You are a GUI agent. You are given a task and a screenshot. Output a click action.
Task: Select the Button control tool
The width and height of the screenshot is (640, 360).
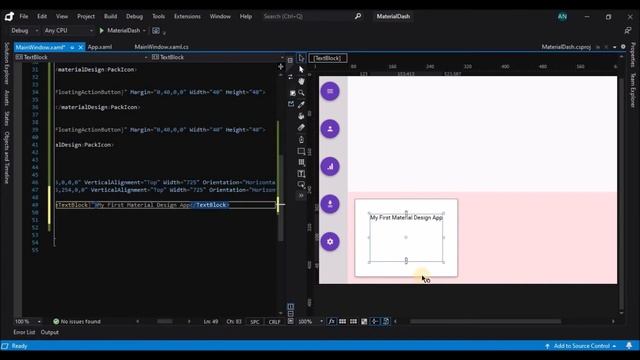pos(301,185)
